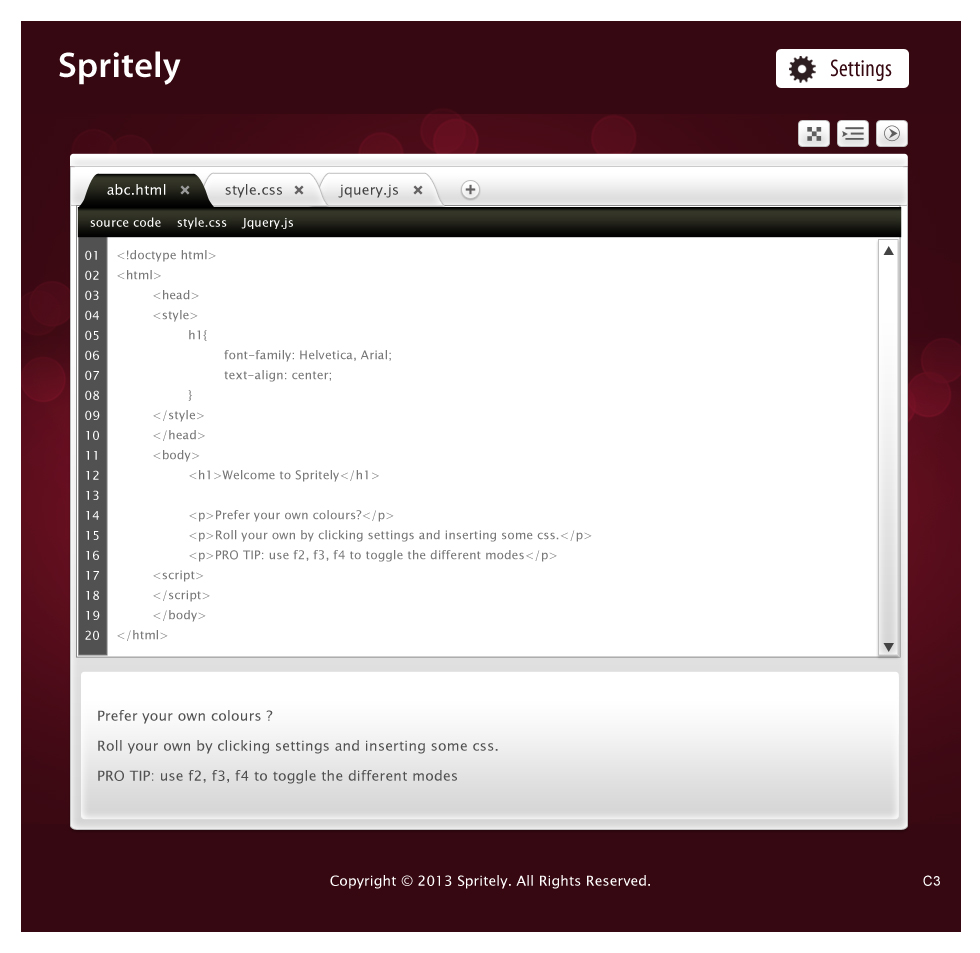Click the scrollbar up arrow
Screen dimensions: 980x953
tap(888, 251)
